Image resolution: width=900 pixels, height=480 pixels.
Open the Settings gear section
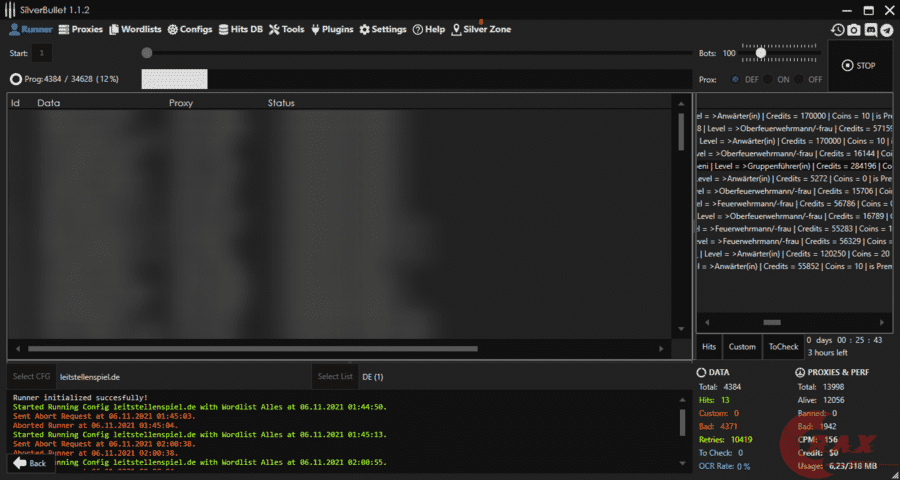tap(383, 29)
